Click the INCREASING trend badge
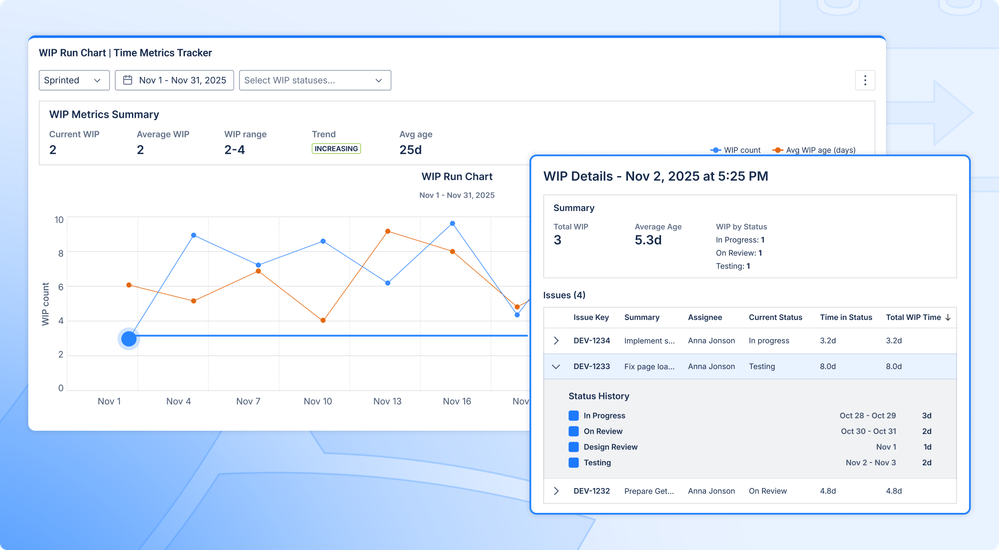 (x=336, y=148)
